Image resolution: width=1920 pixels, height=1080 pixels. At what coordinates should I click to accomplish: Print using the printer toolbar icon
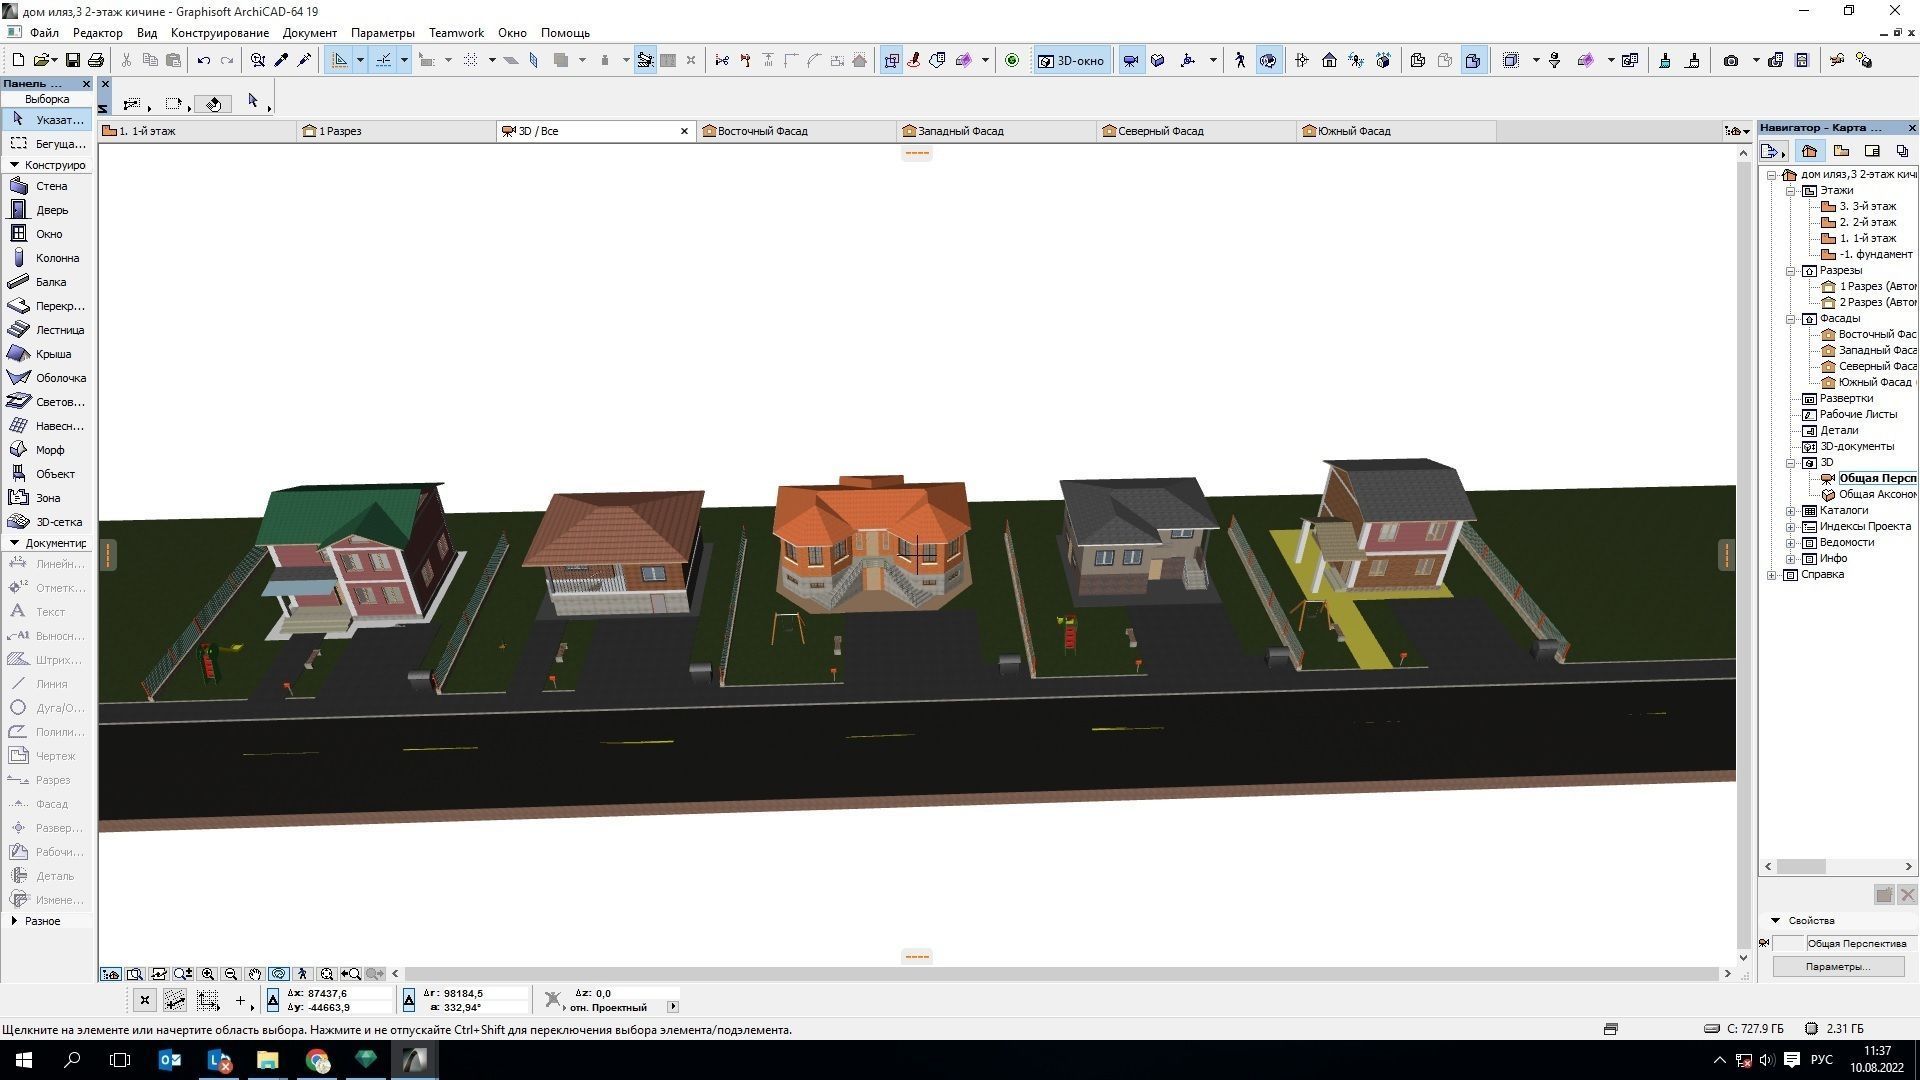point(96,61)
